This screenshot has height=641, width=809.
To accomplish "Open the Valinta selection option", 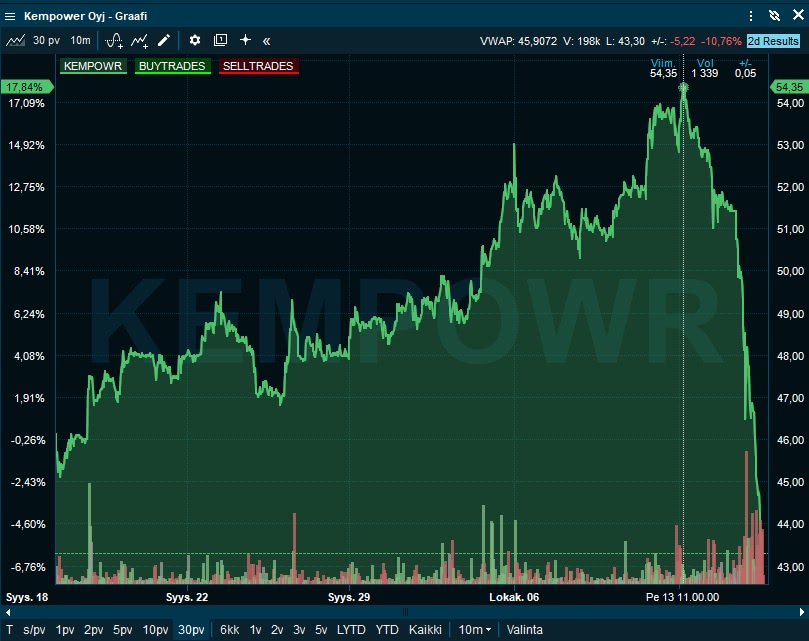I will pyautogui.click(x=525, y=630).
